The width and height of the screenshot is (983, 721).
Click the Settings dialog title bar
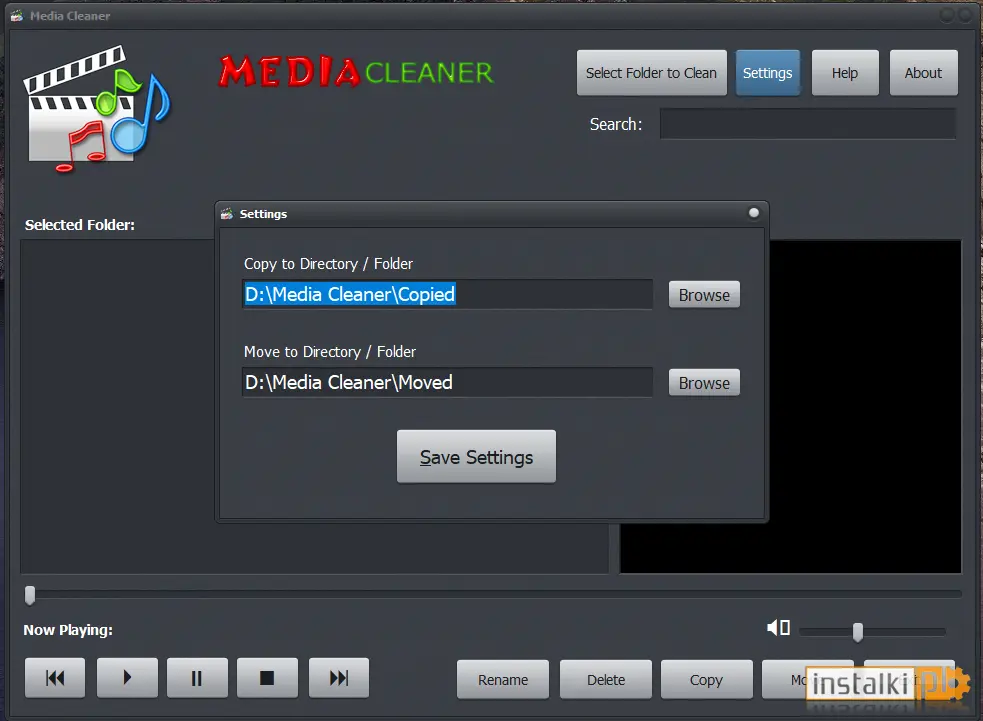[x=492, y=214]
